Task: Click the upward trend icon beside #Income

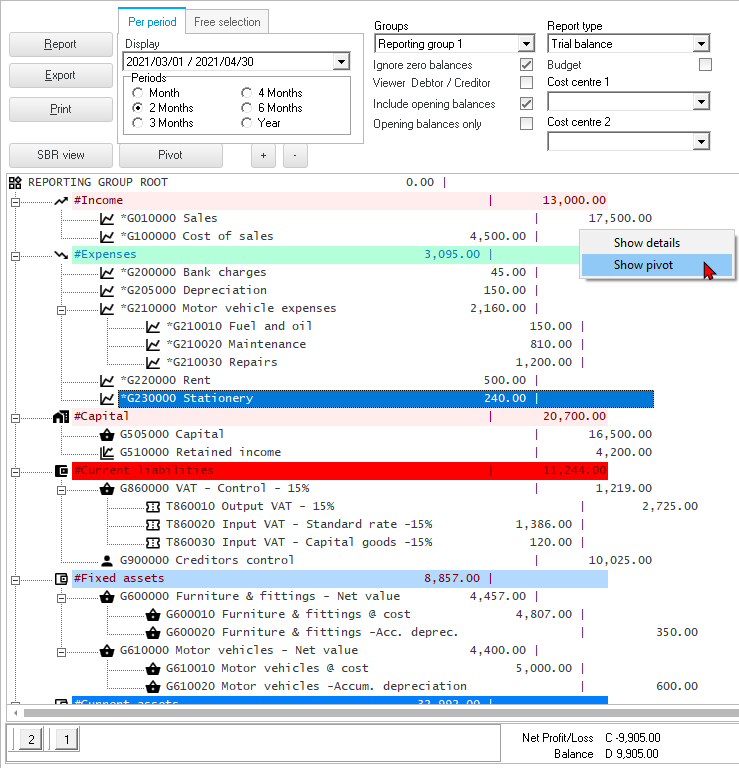Action: (x=61, y=201)
